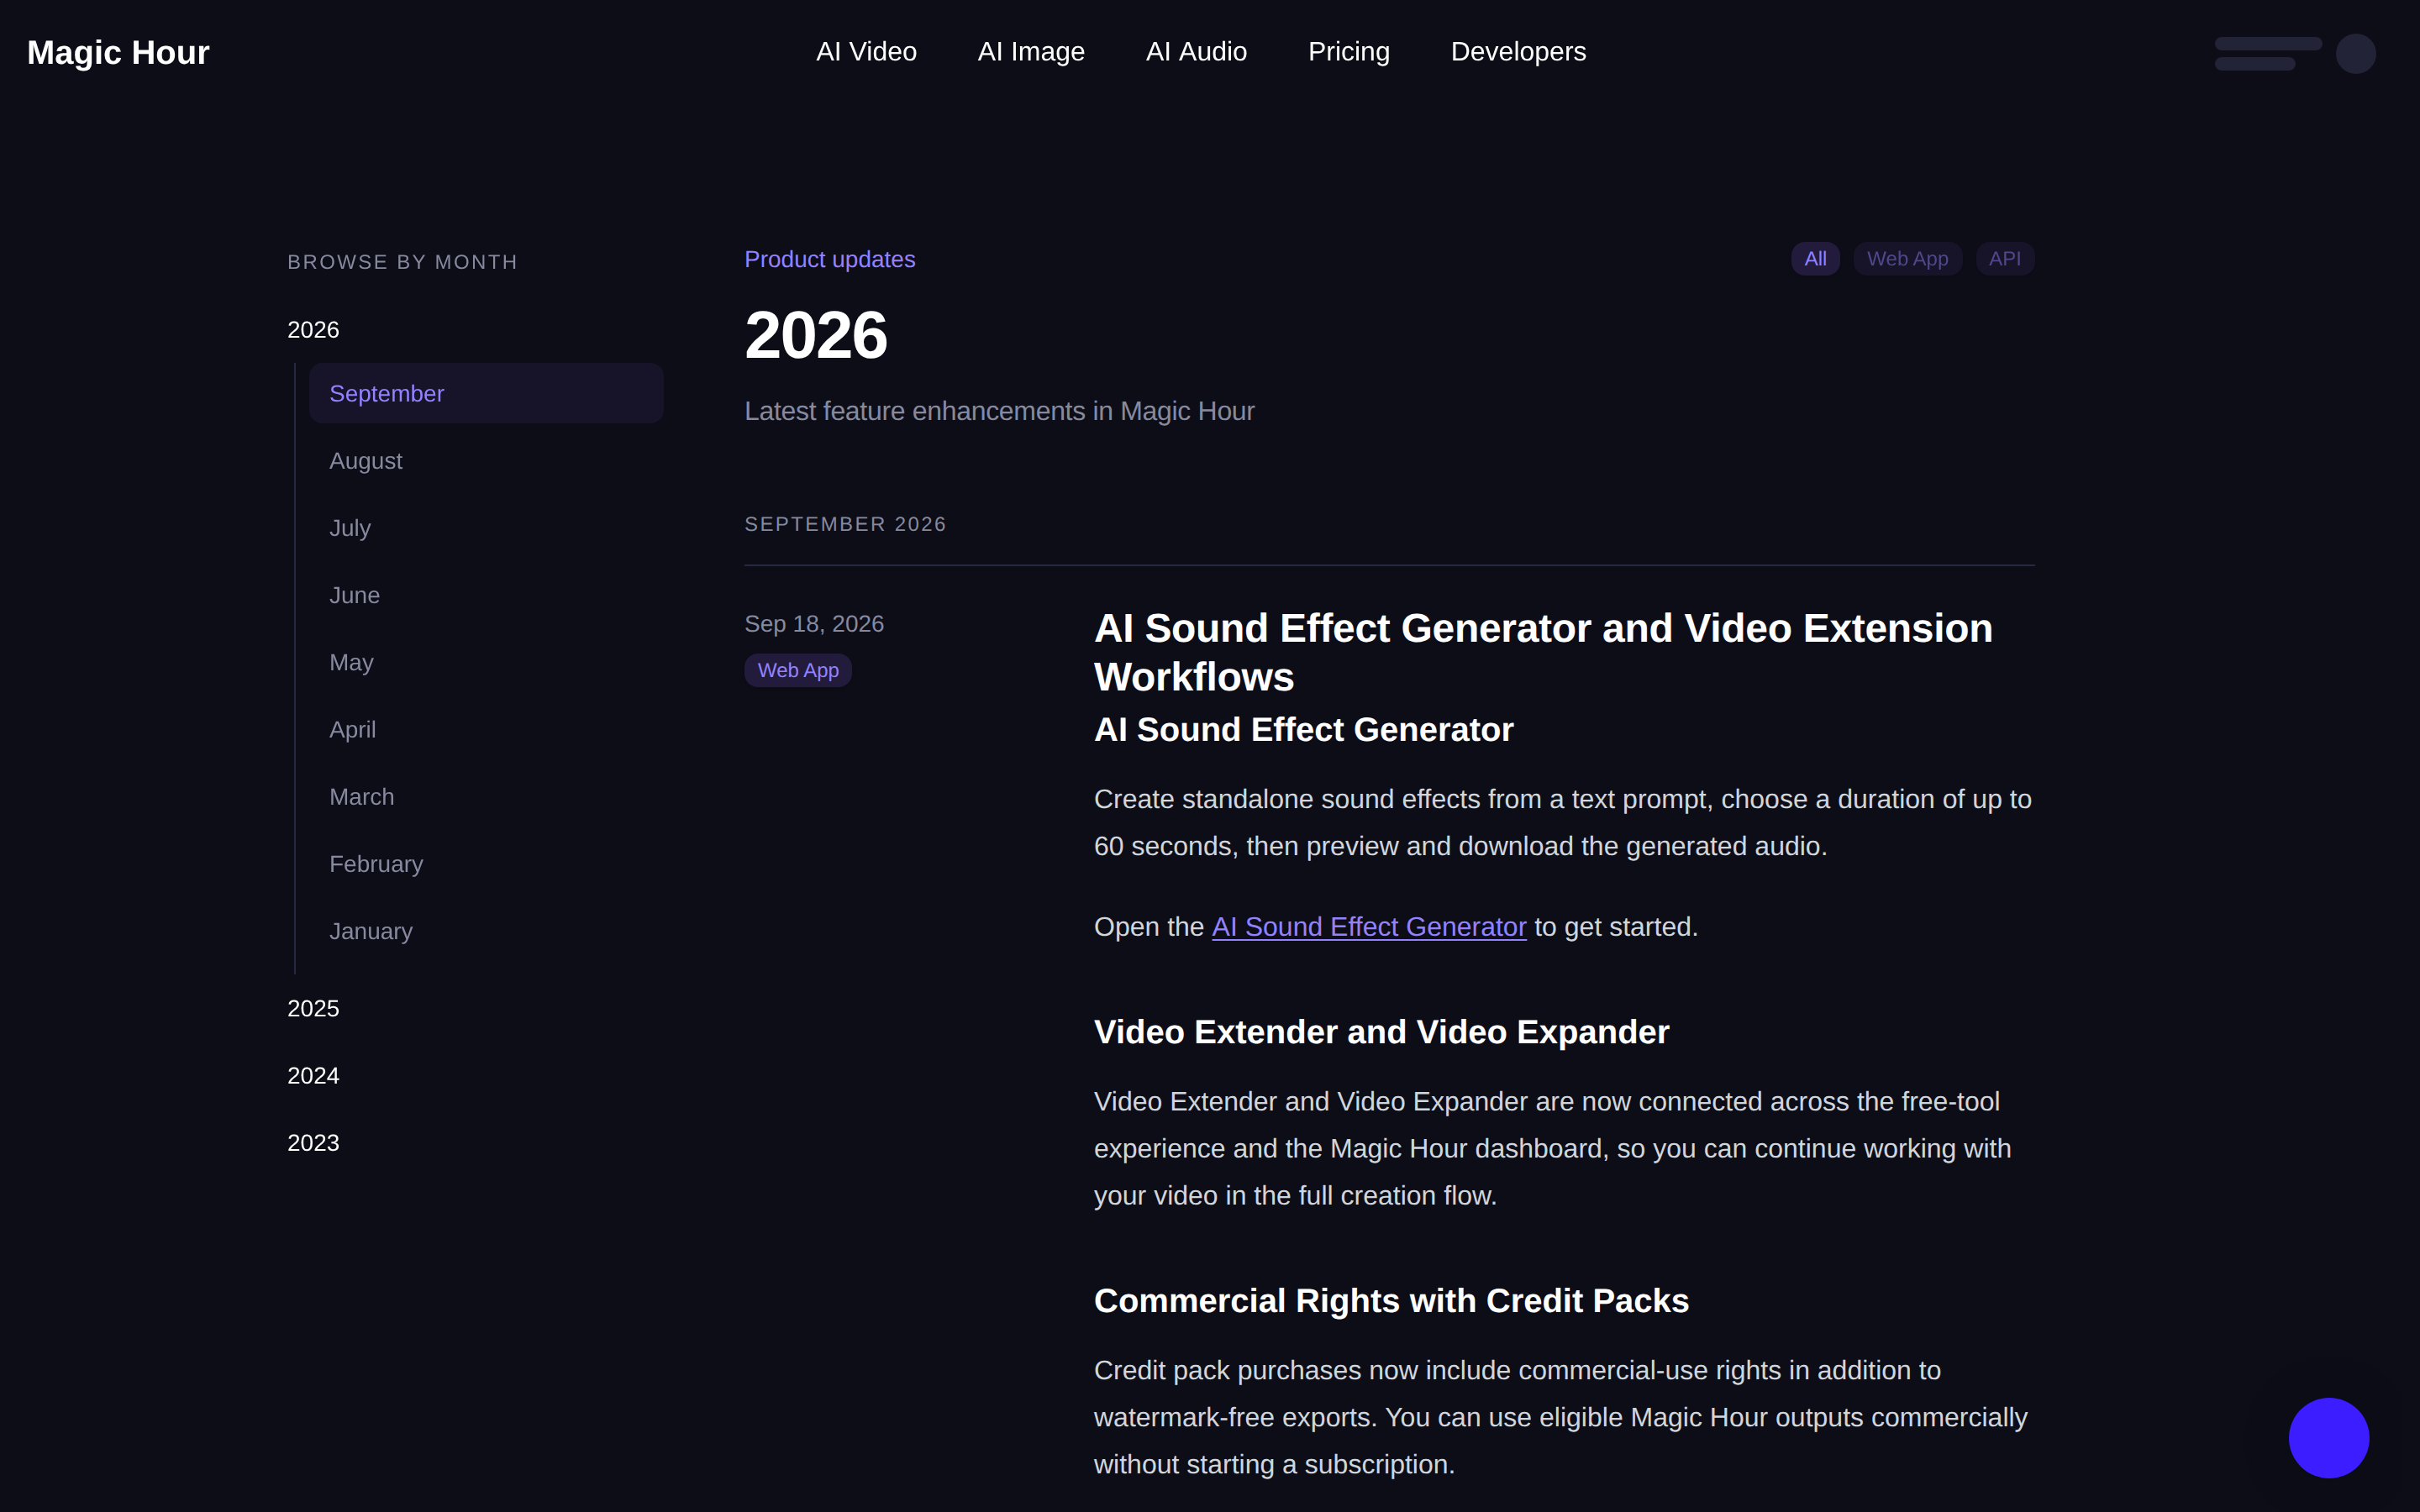Viewport: 2420px width, 1512px height.
Task: Open the AI Video menu
Action: pyautogui.click(x=866, y=51)
